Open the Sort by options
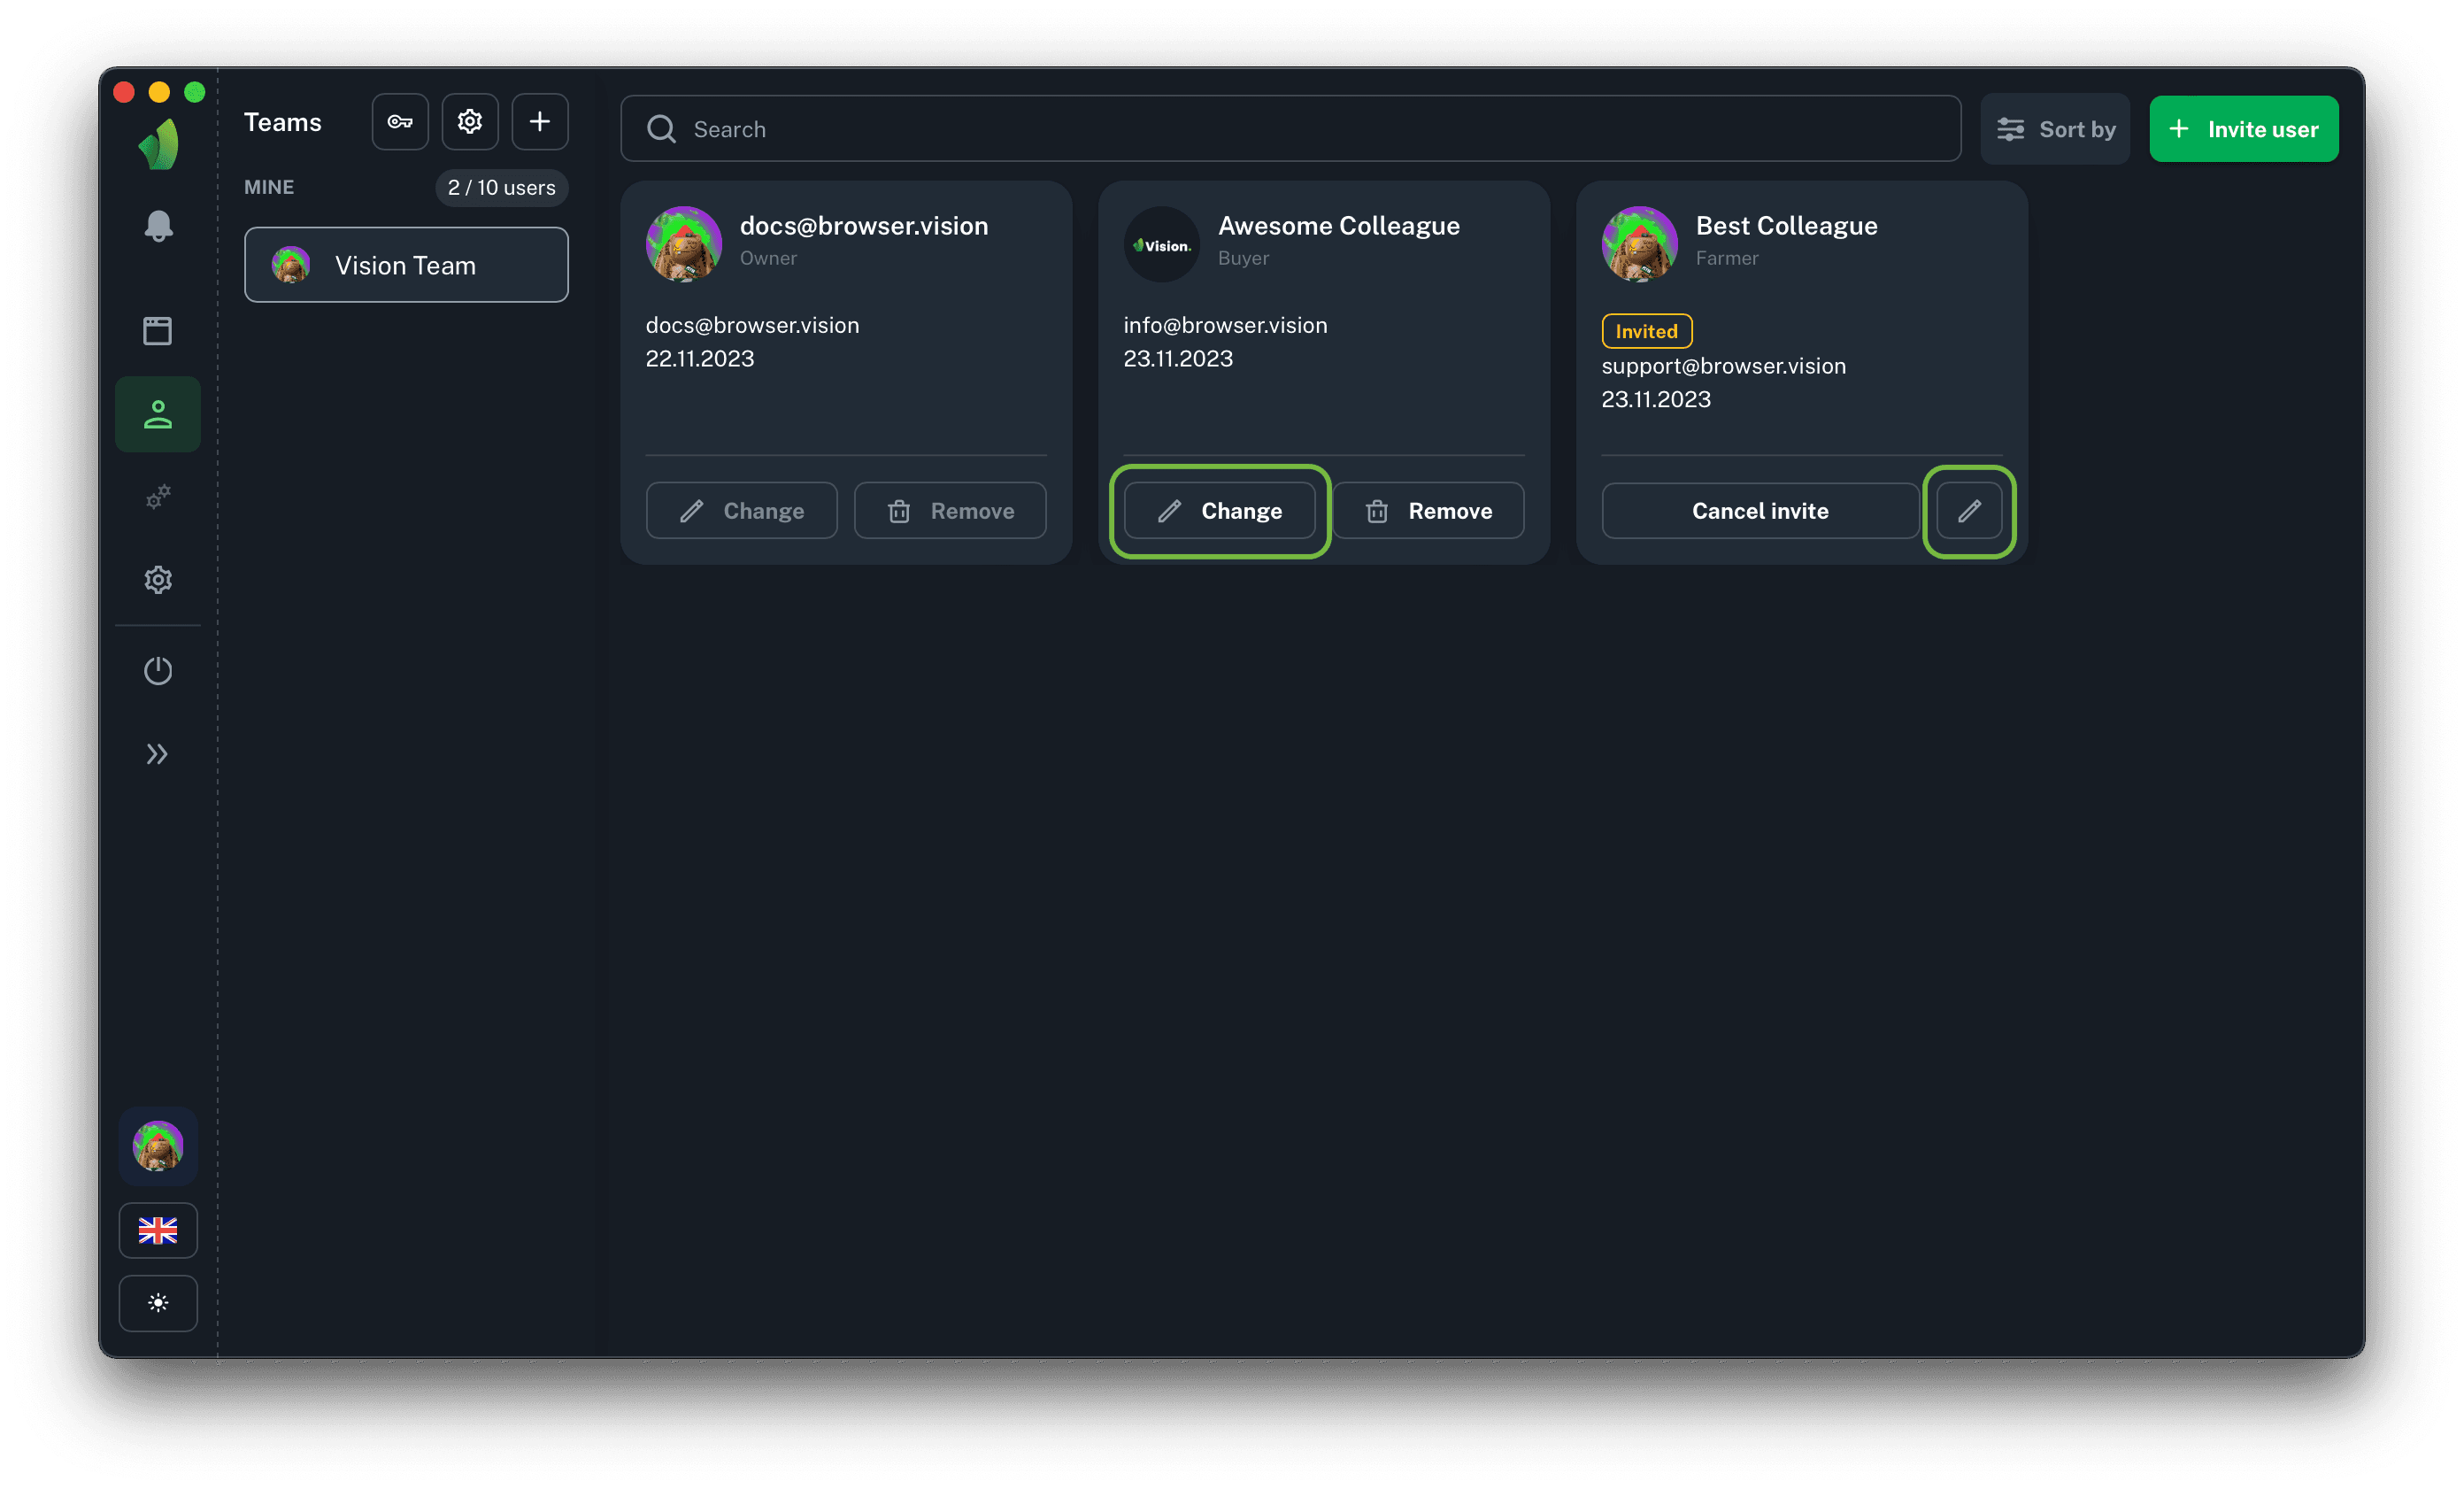 (x=2055, y=129)
